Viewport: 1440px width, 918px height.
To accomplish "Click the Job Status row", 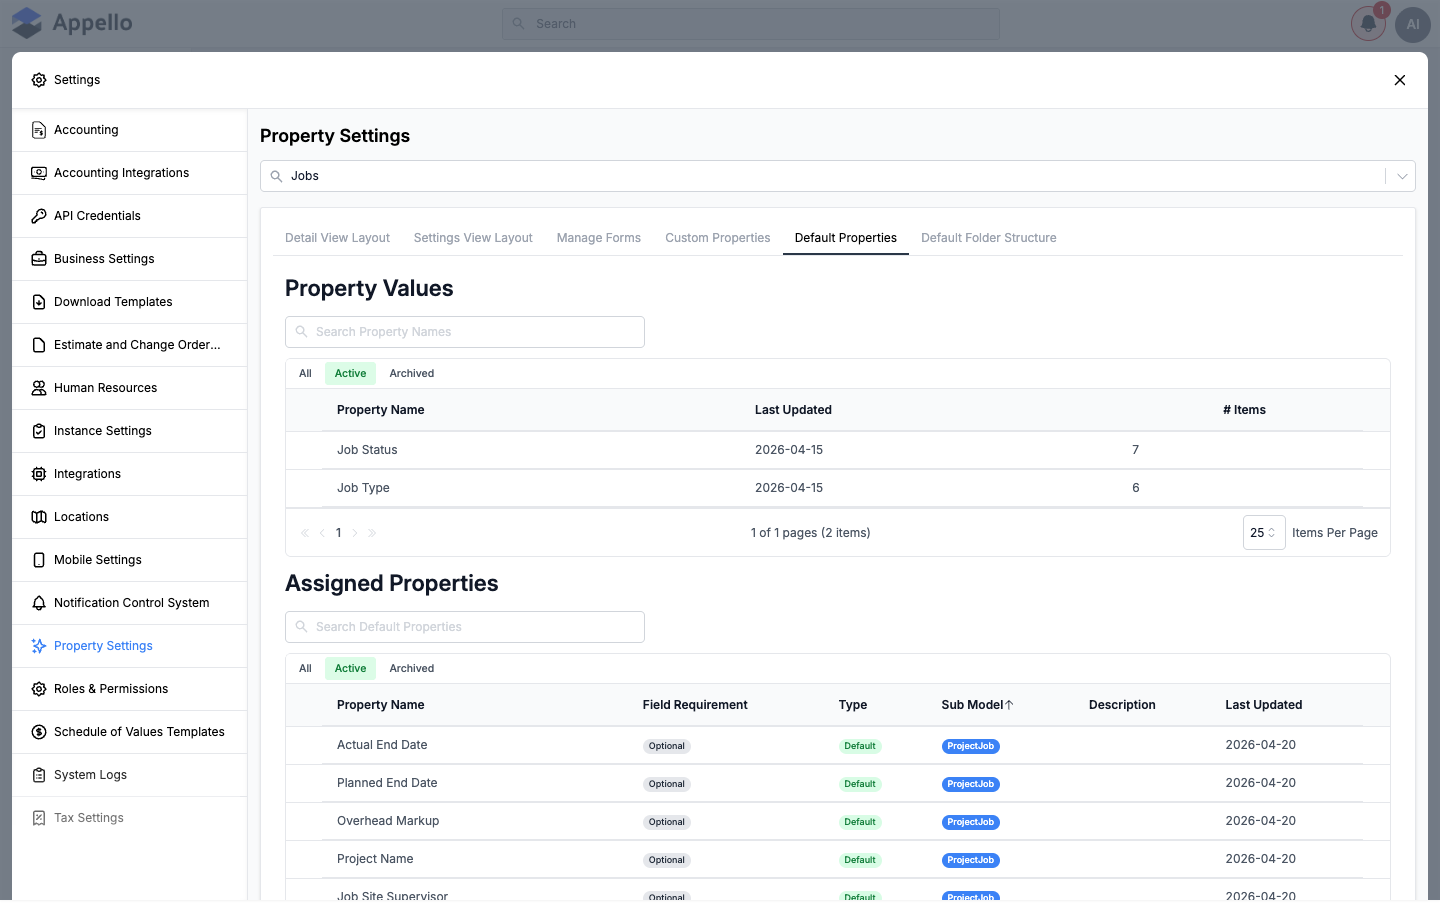I will [838, 450].
